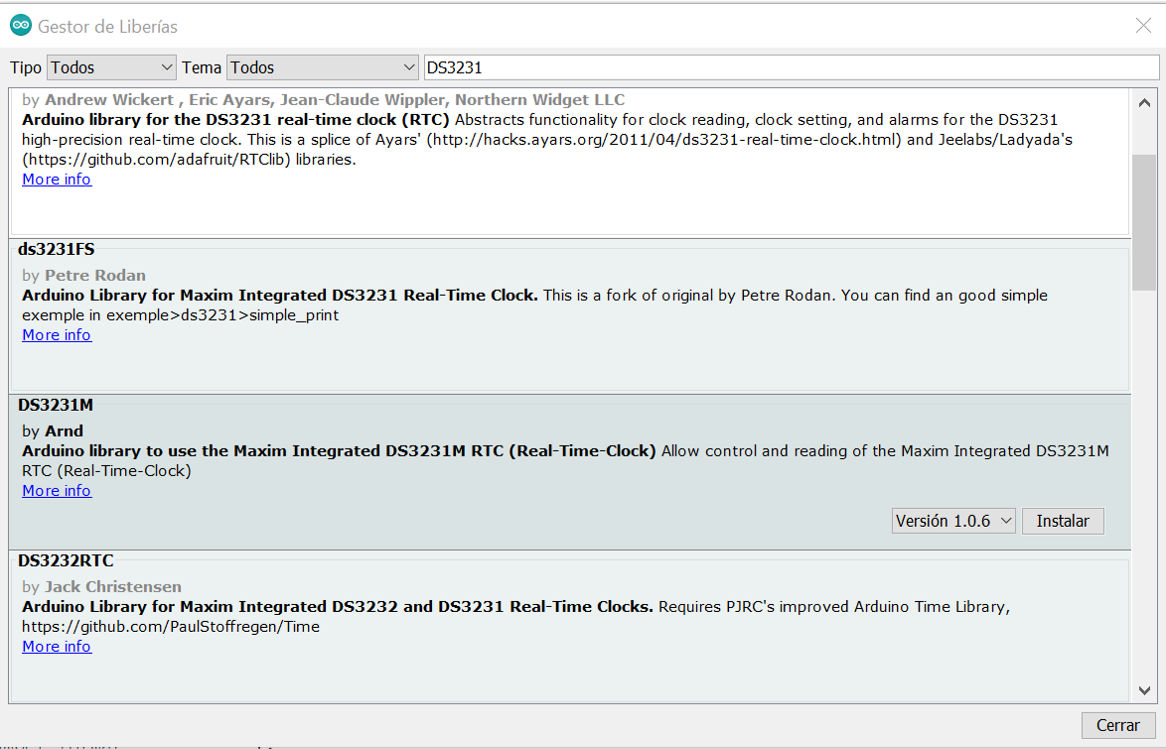Open More info link for DS3231M library
This screenshot has width=1166, height=749.
(x=57, y=491)
